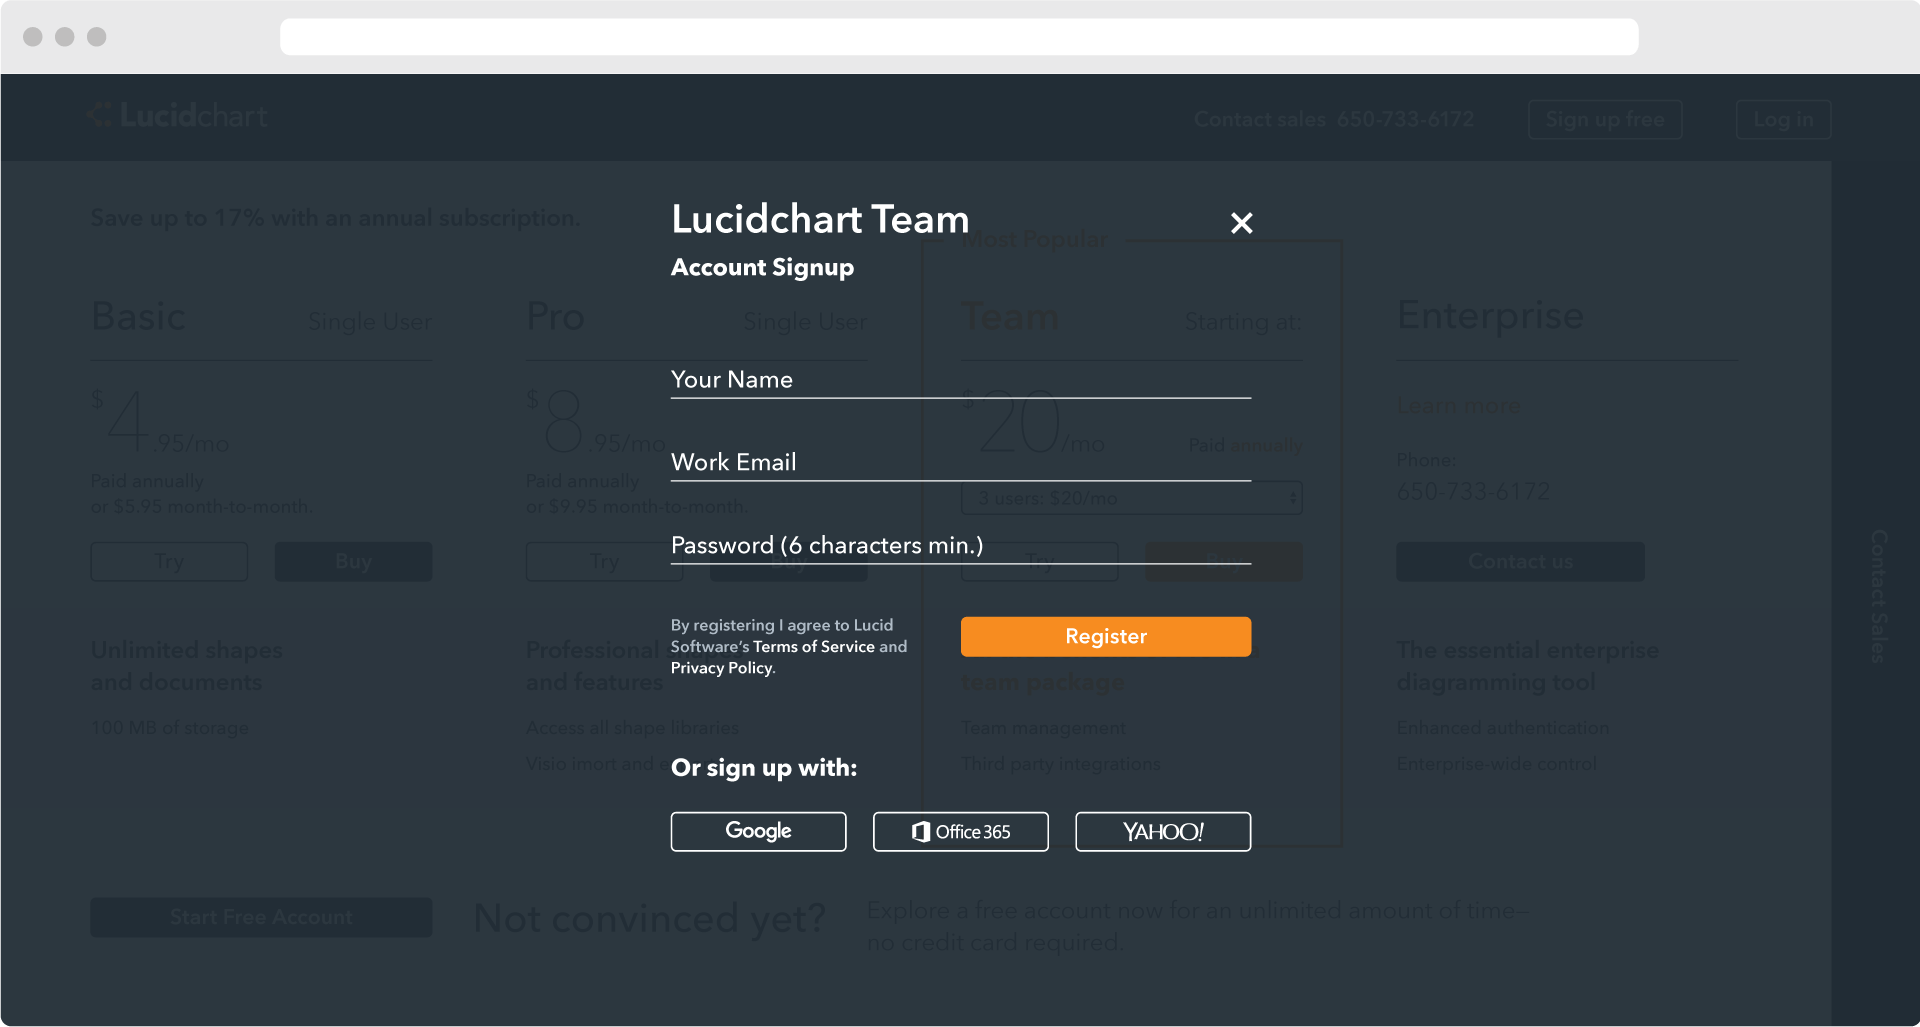Screen dimensions: 1920x1027
Task: Open the Terms of Service link
Action: tap(813, 647)
